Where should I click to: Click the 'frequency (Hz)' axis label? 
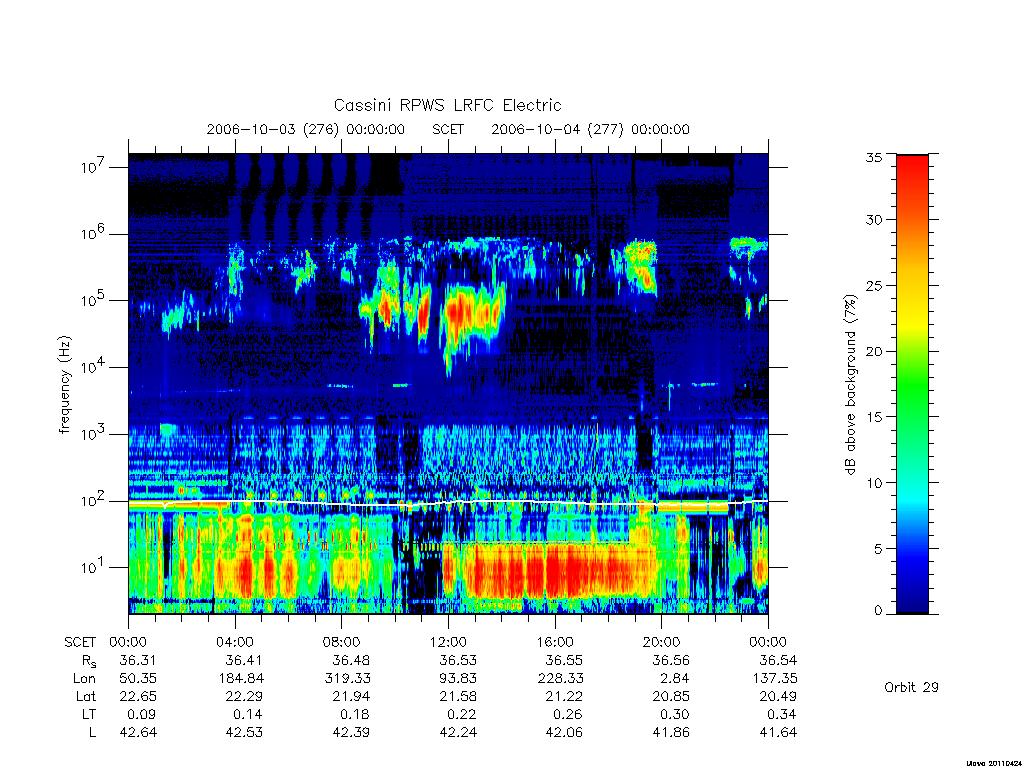pos(65,384)
